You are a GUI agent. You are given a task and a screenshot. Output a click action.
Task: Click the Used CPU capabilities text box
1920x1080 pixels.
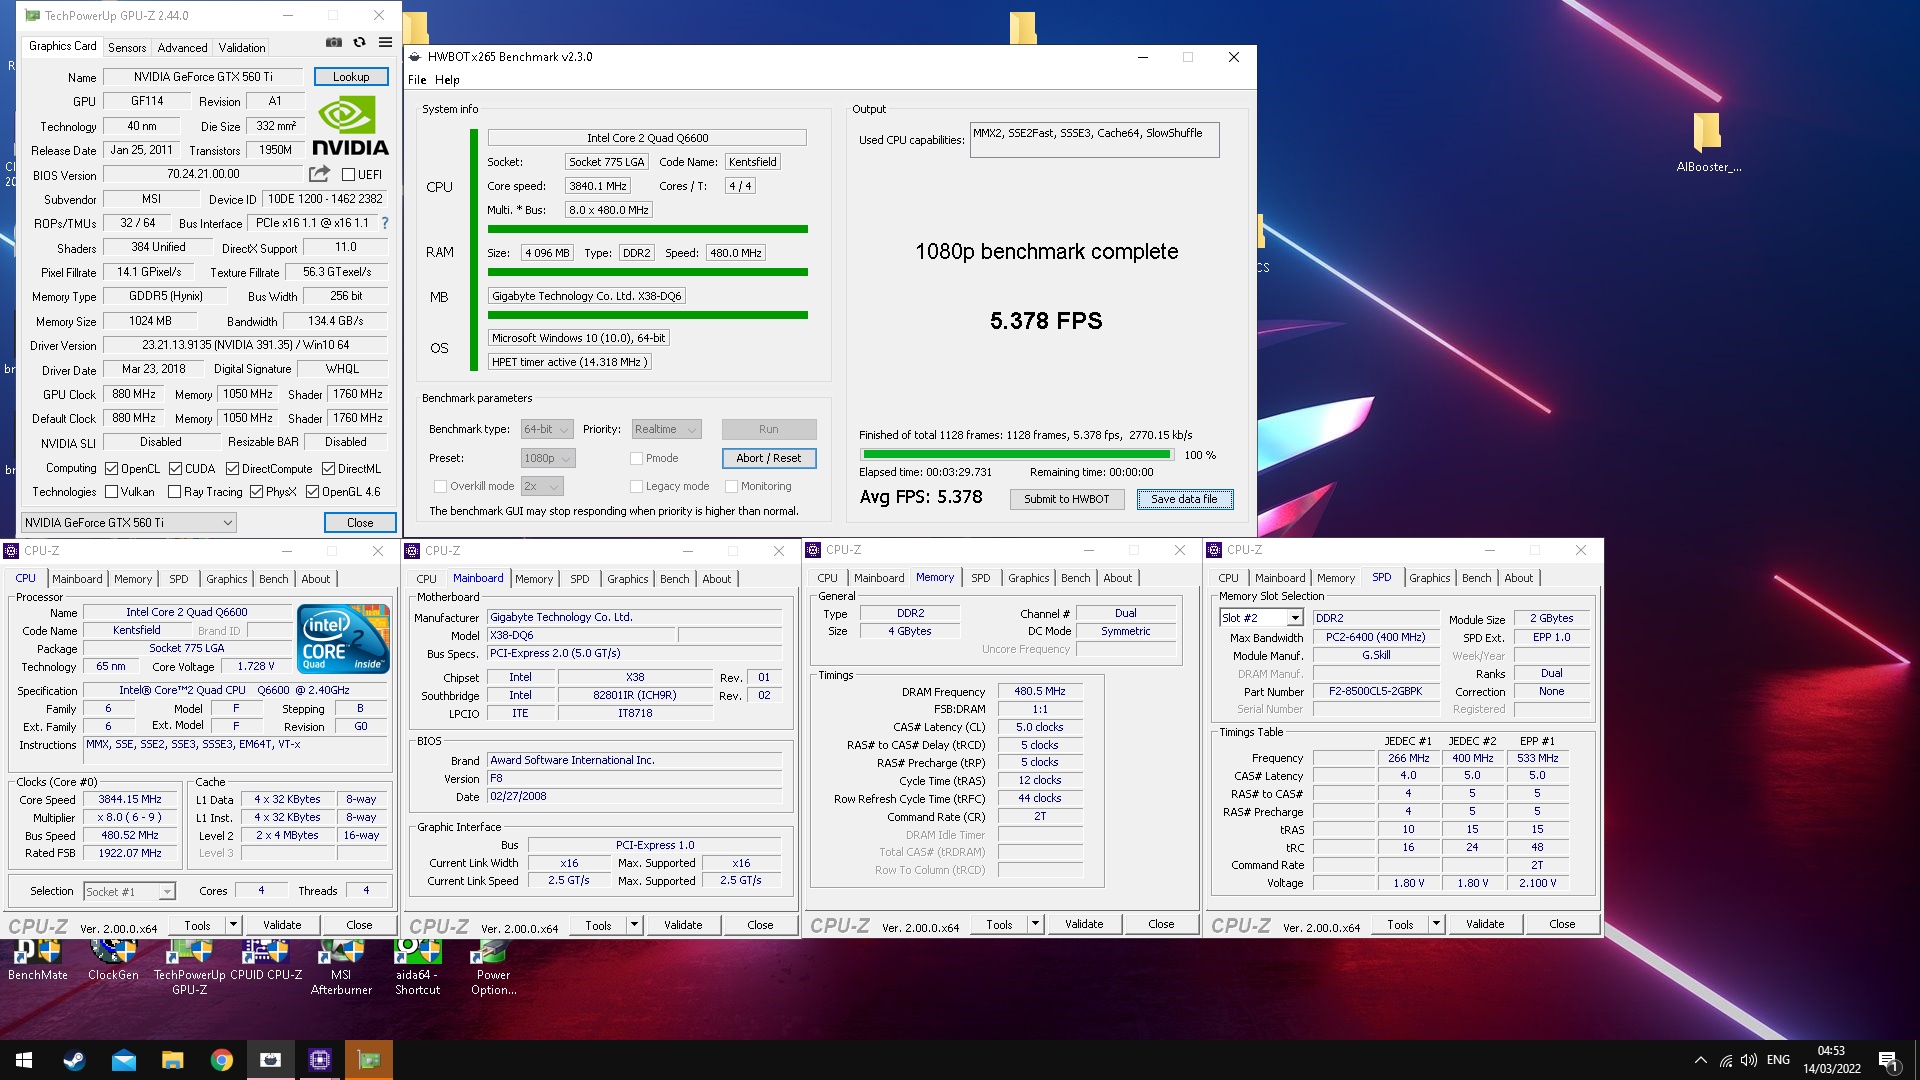[x=1095, y=140]
